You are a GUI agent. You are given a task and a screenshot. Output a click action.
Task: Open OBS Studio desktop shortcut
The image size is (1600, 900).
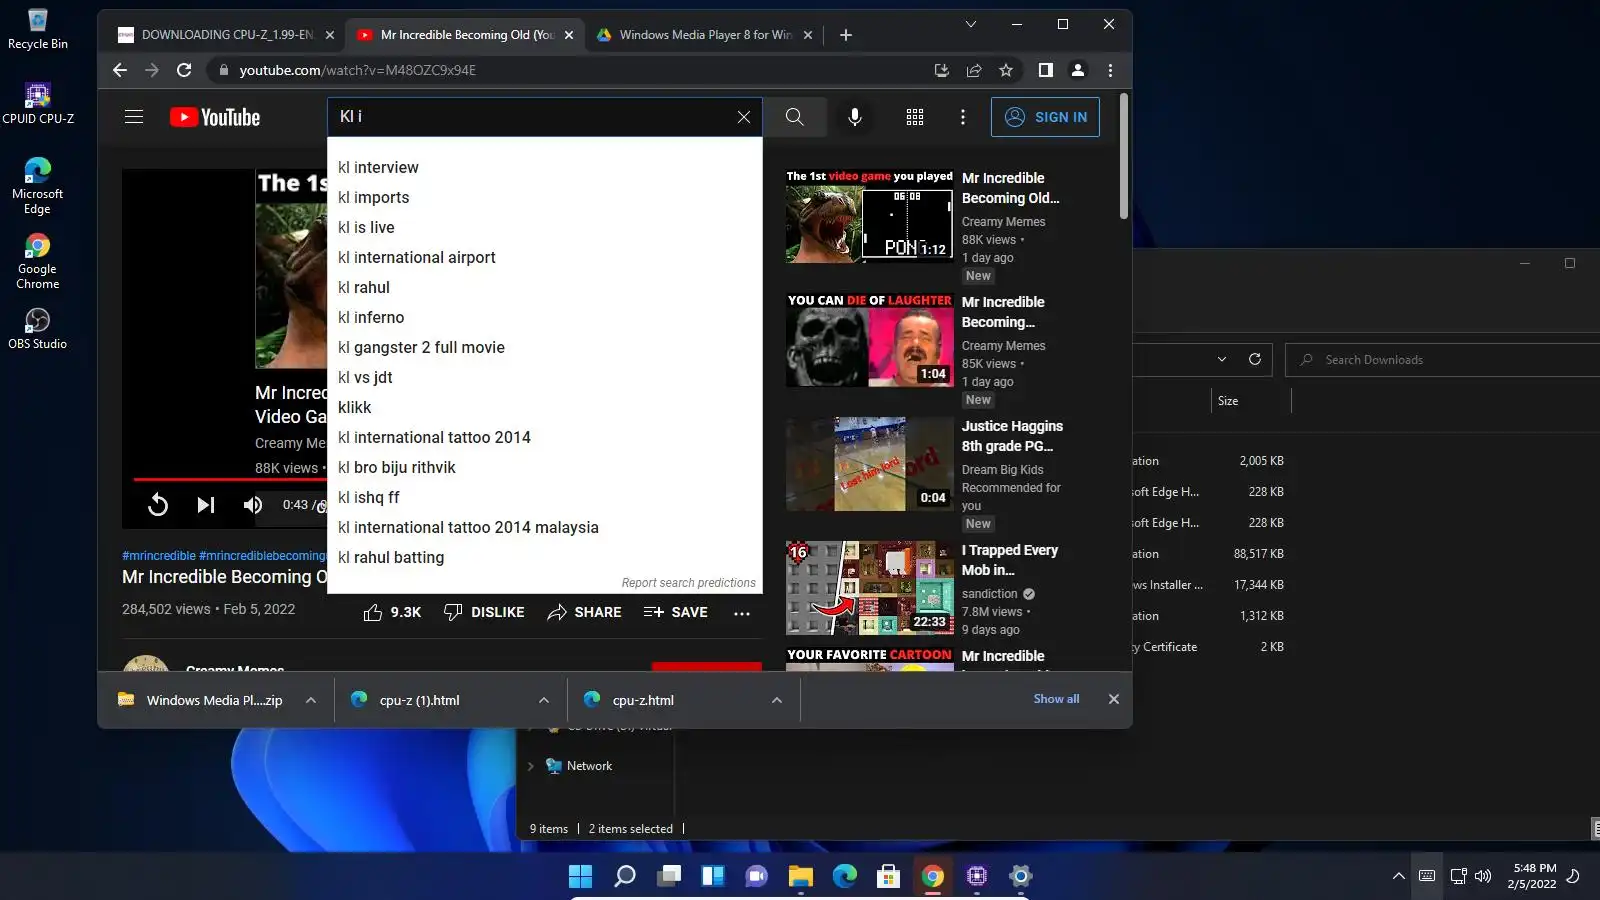pos(37,329)
